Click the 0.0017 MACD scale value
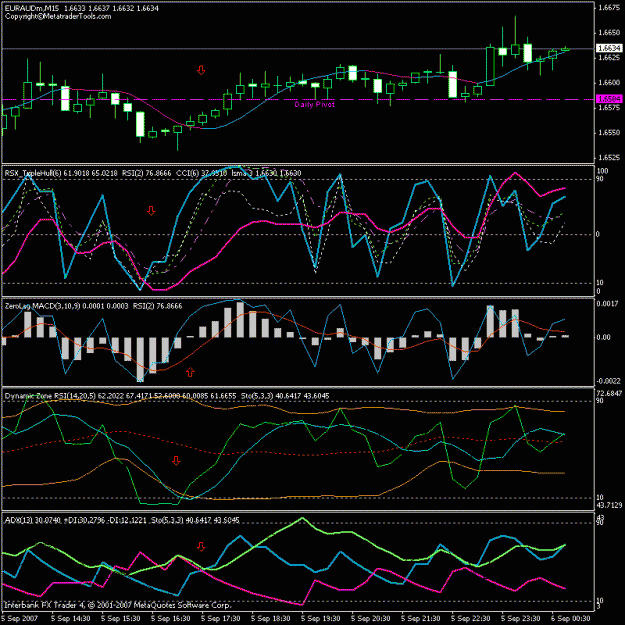This screenshot has height=625, width=625. [607, 304]
